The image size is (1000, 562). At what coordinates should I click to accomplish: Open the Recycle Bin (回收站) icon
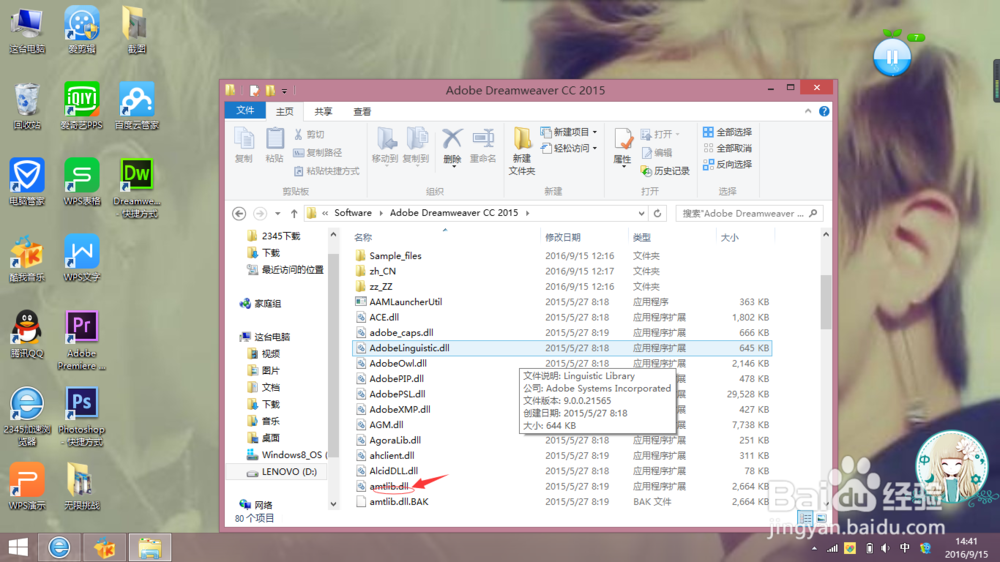[x=27, y=106]
